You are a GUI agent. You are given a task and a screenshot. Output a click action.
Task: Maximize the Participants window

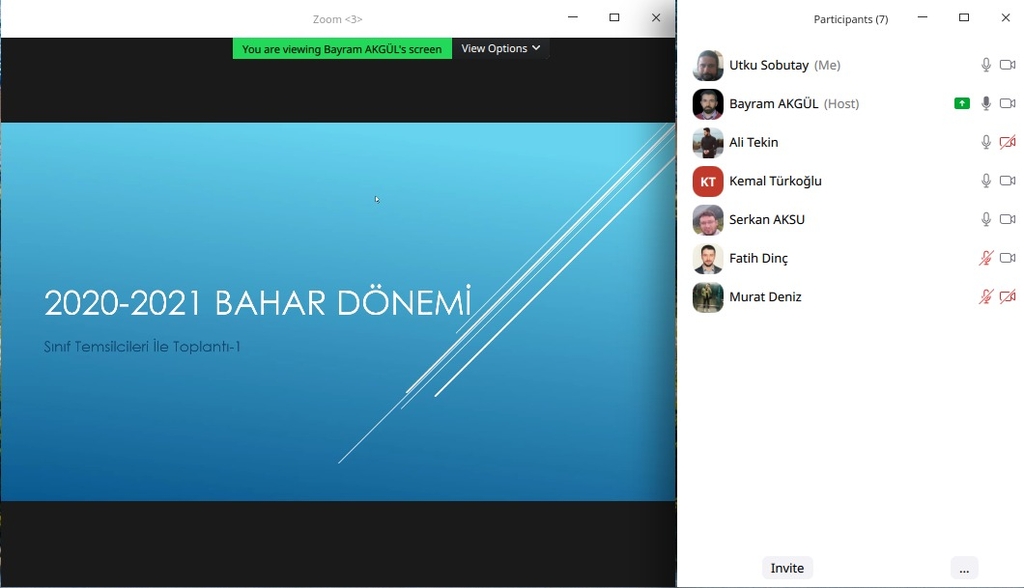[964, 18]
